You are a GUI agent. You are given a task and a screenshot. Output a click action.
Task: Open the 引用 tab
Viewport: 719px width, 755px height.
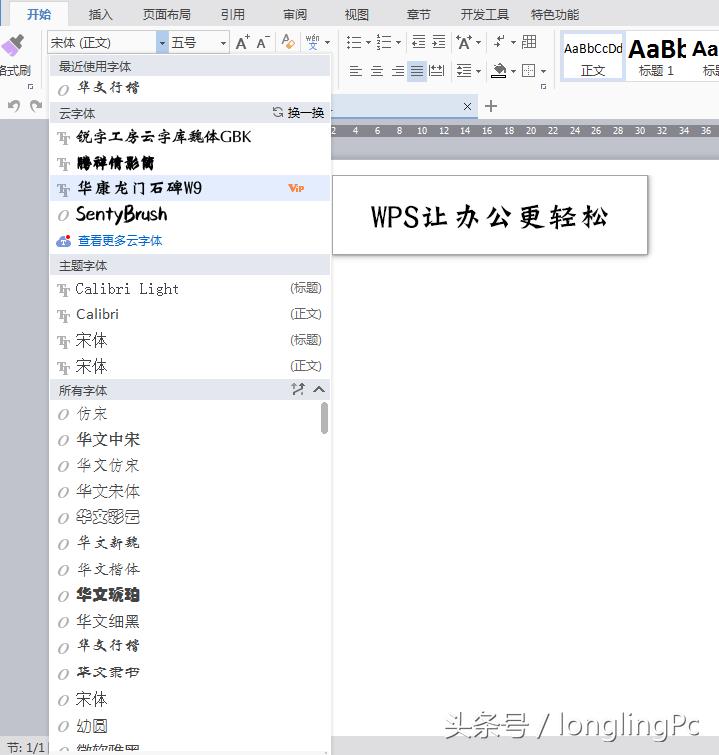tap(233, 15)
